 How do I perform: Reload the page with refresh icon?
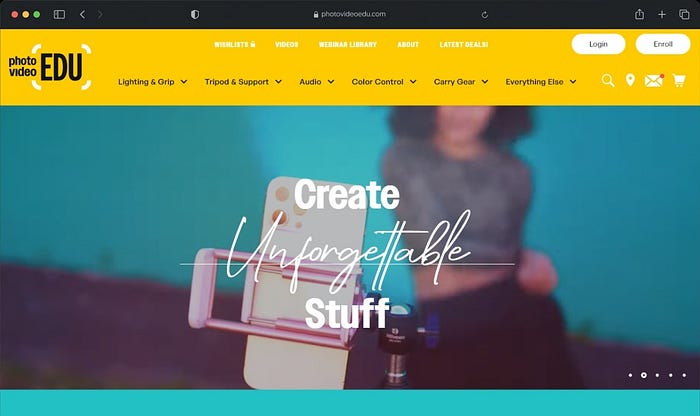[x=484, y=15]
